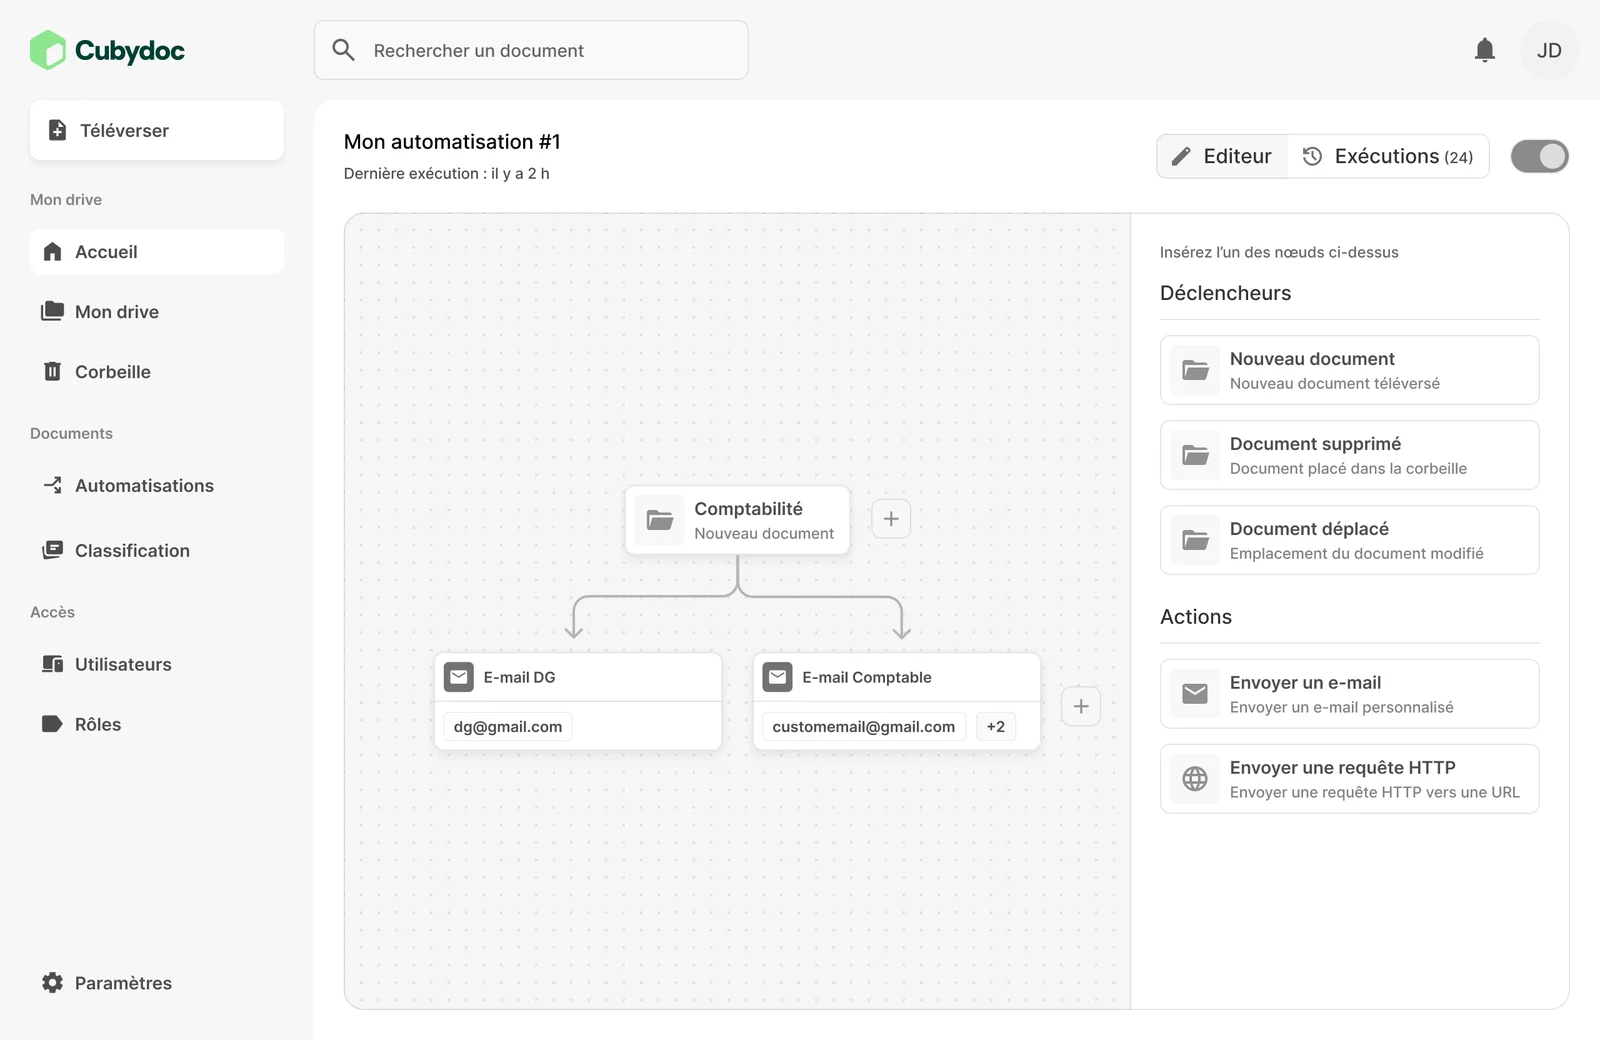Click the envelope icon on E-mail DG node
Screen dimensions: 1600x1040
[x=459, y=677]
